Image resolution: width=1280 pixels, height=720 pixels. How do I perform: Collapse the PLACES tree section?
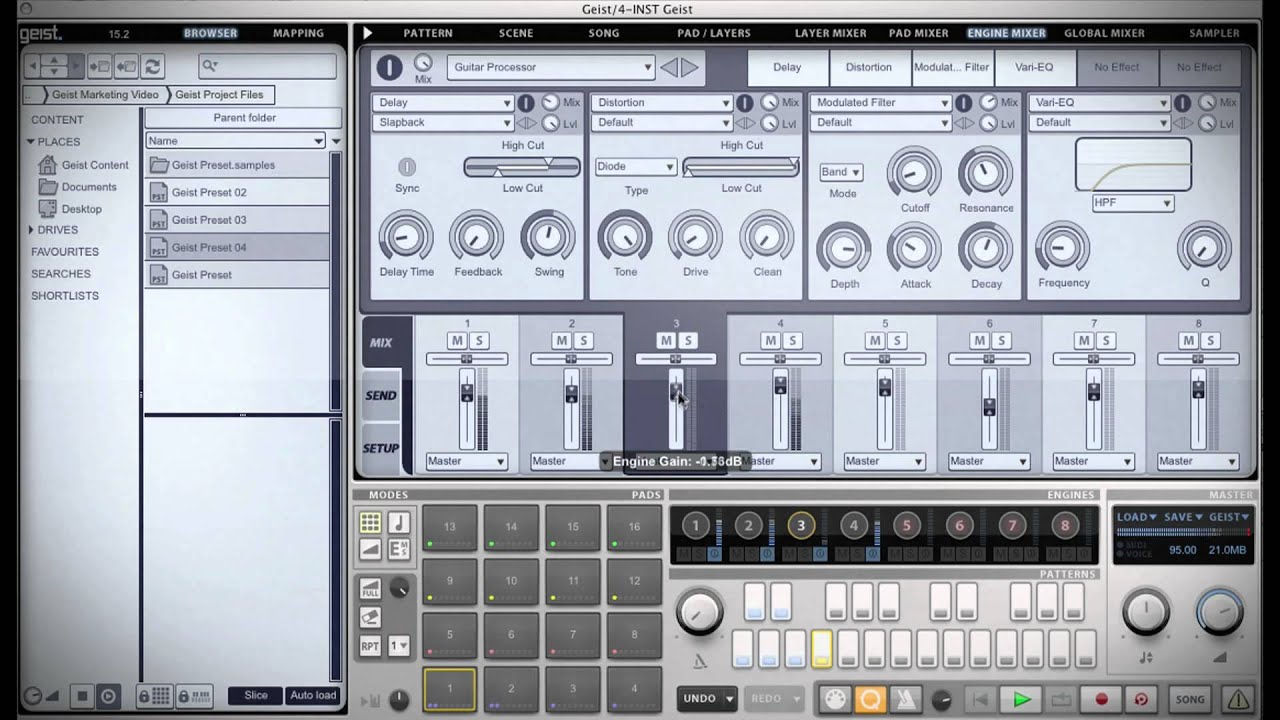coord(31,142)
